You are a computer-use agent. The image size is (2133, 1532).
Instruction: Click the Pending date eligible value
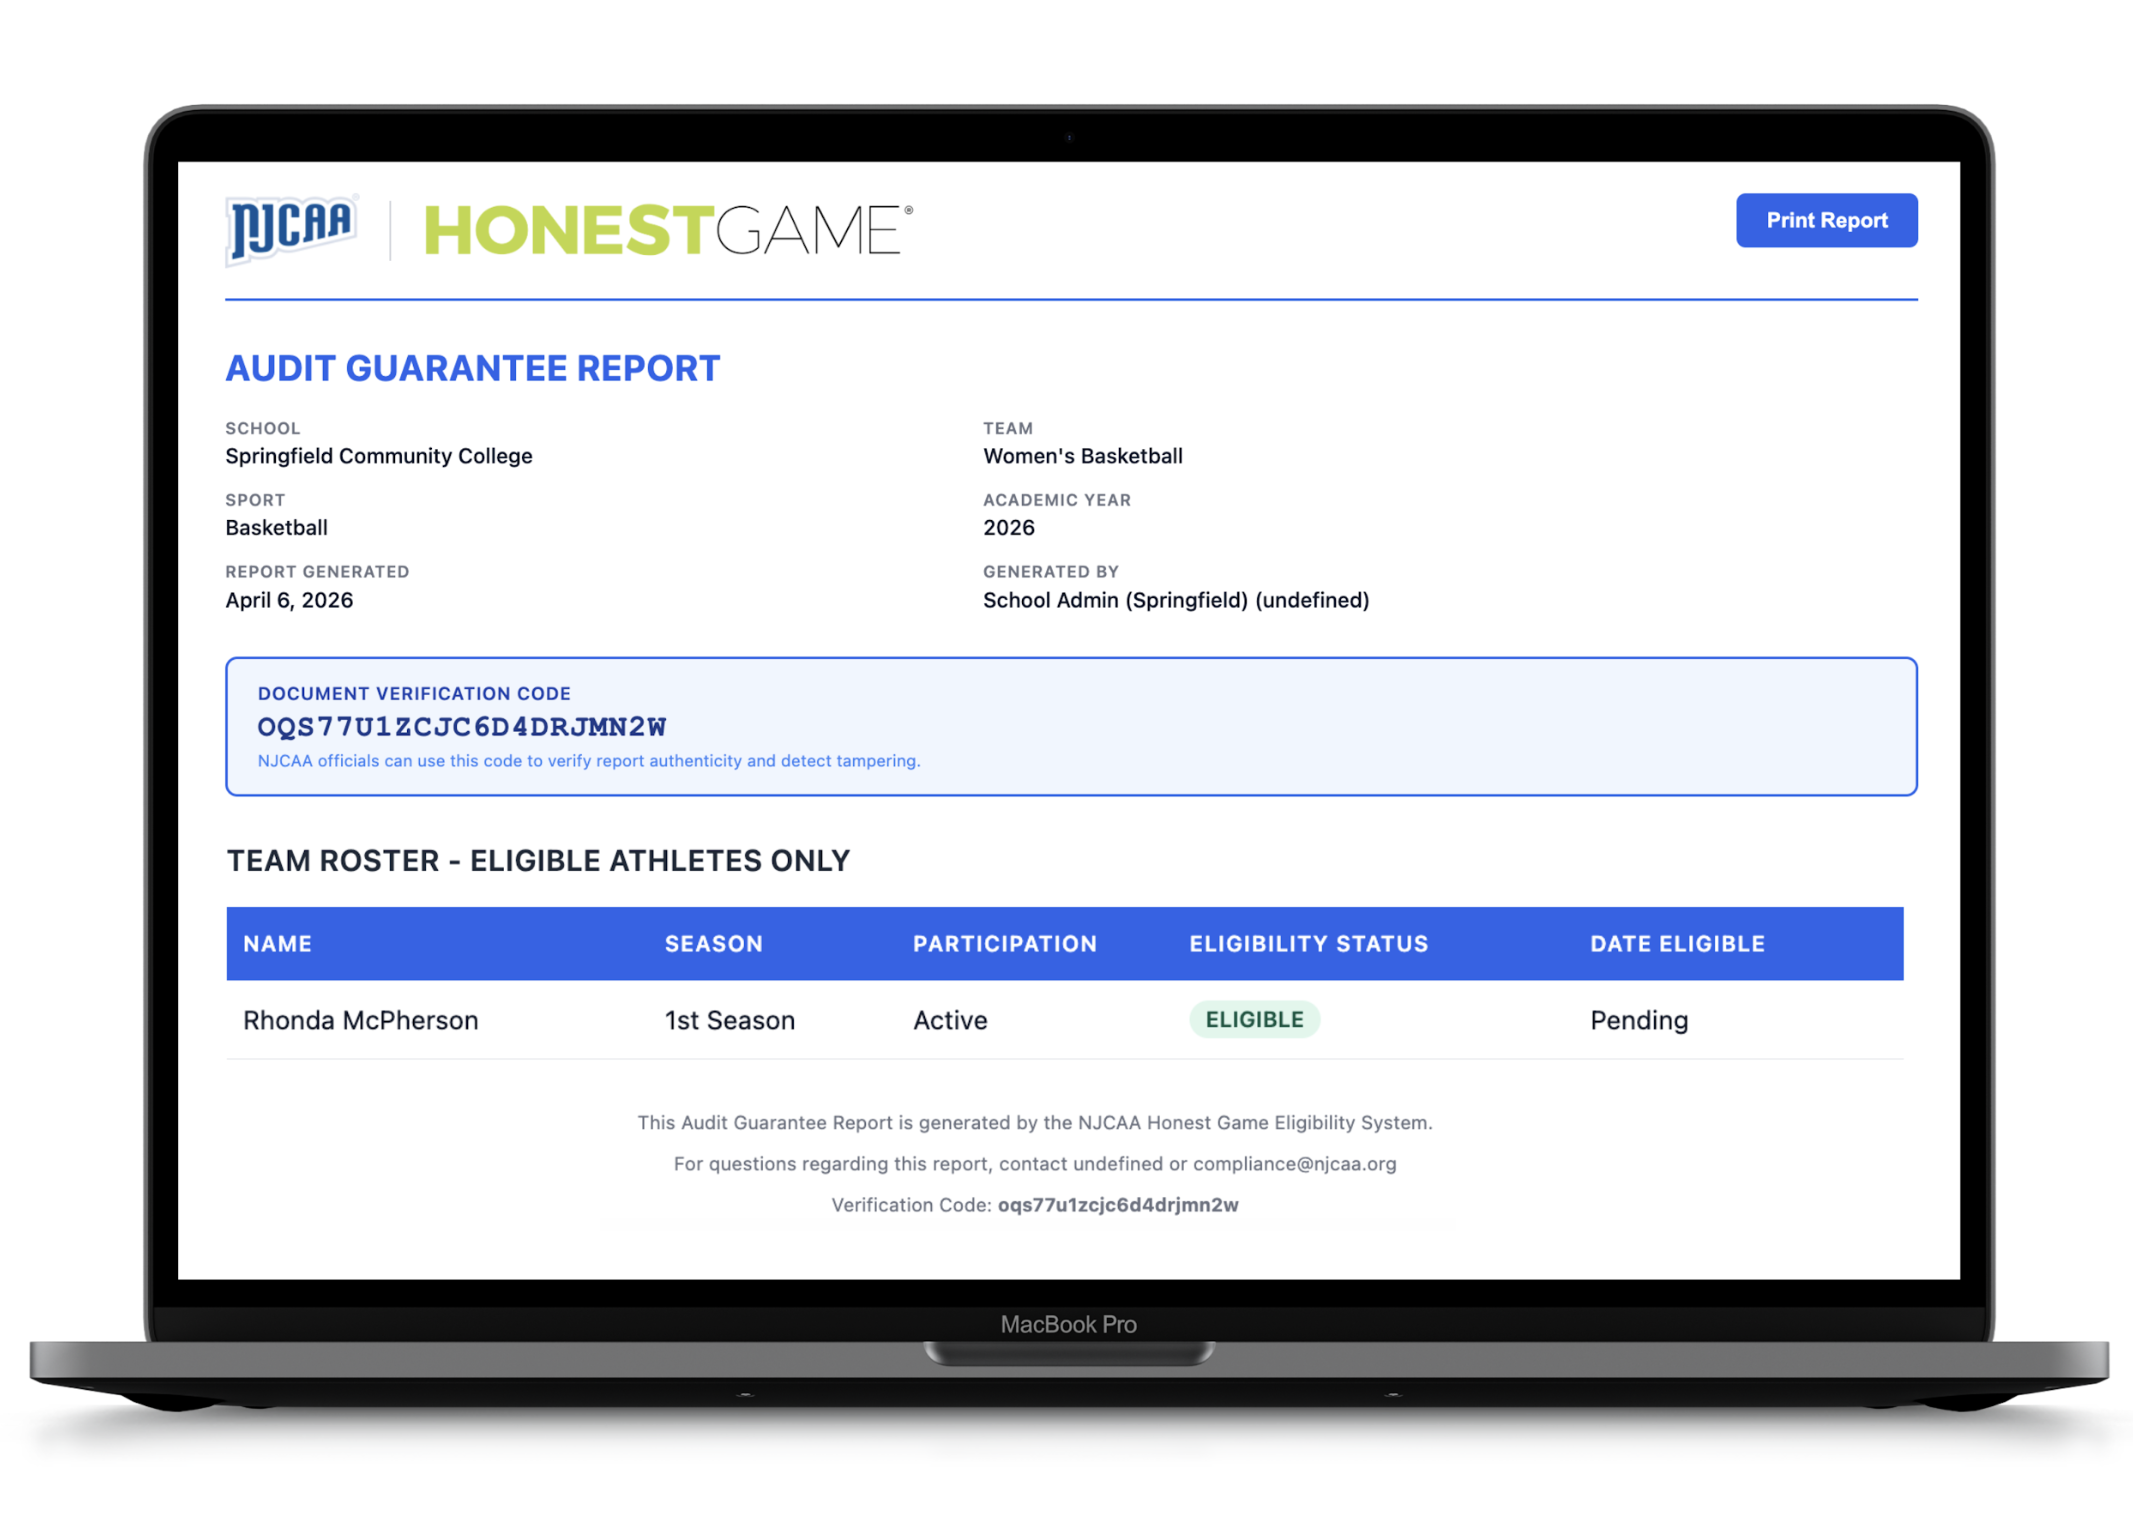click(1638, 1020)
